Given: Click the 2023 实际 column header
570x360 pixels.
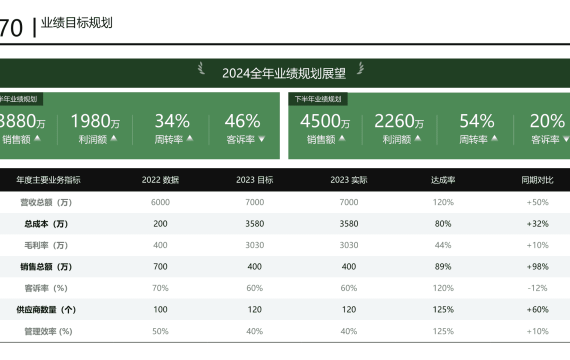Looking at the screenshot, I should click(349, 180).
